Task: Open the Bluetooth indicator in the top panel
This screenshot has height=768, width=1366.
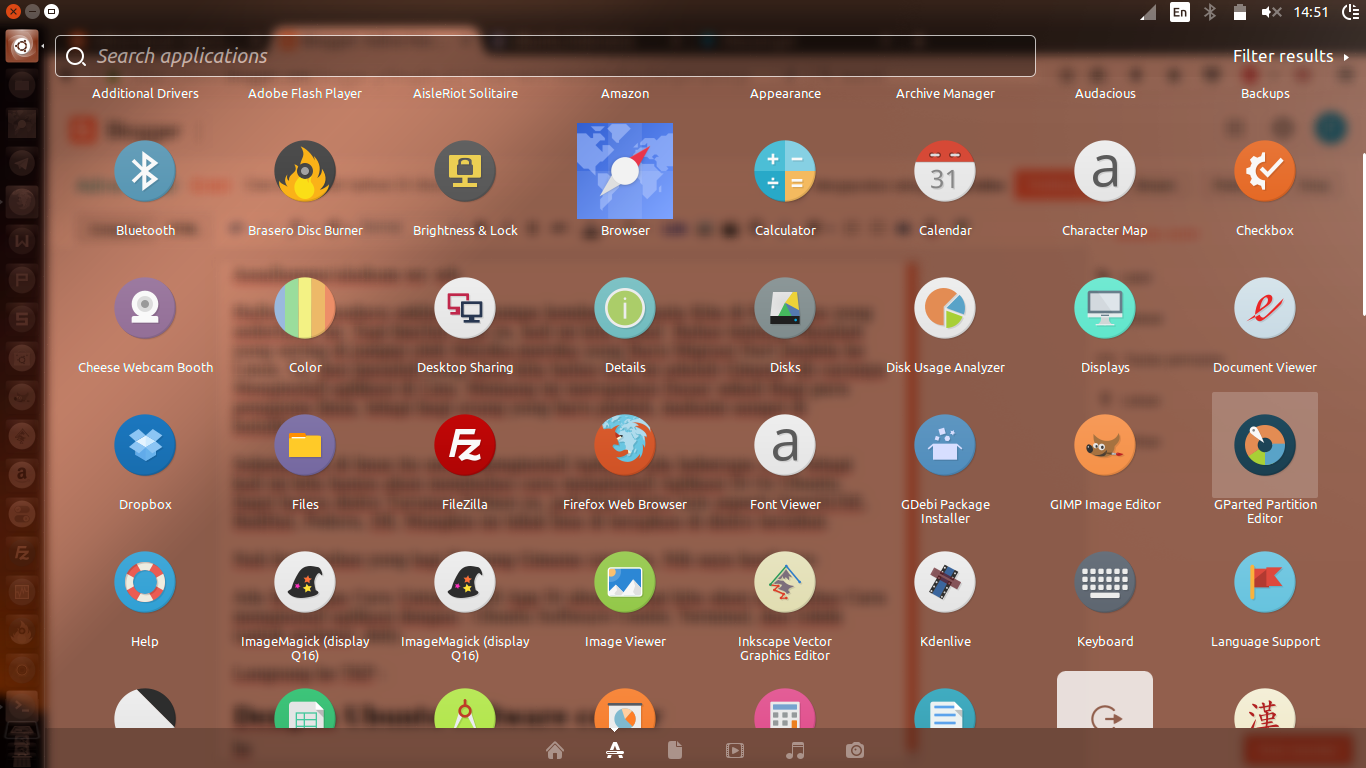Action: [1211, 12]
